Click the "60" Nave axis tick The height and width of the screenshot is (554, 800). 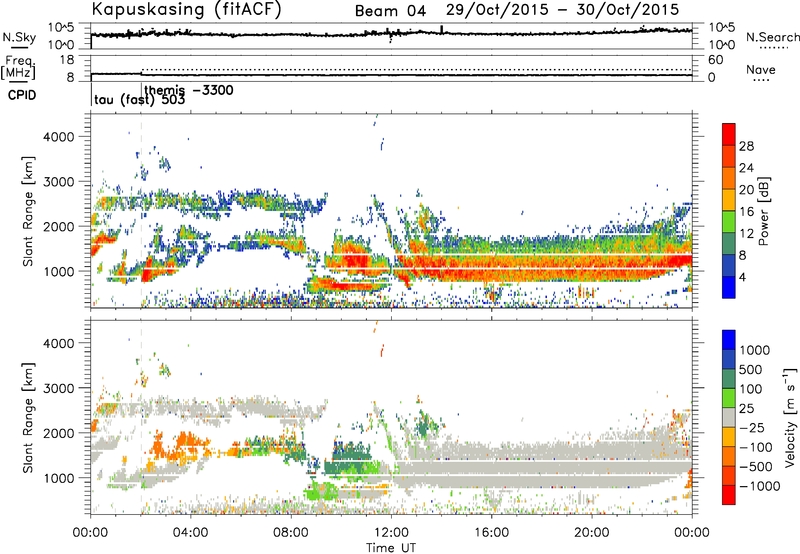tap(715, 60)
